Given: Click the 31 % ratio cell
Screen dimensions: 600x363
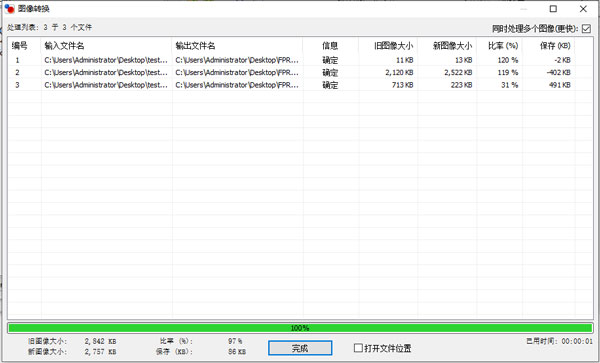Looking at the screenshot, I should tap(510, 85).
